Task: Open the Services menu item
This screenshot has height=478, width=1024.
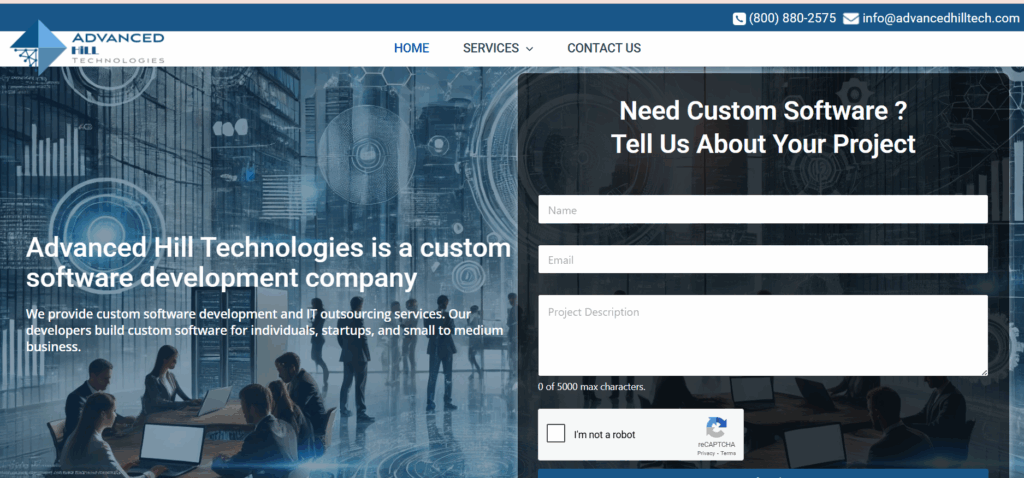Action: tap(491, 48)
